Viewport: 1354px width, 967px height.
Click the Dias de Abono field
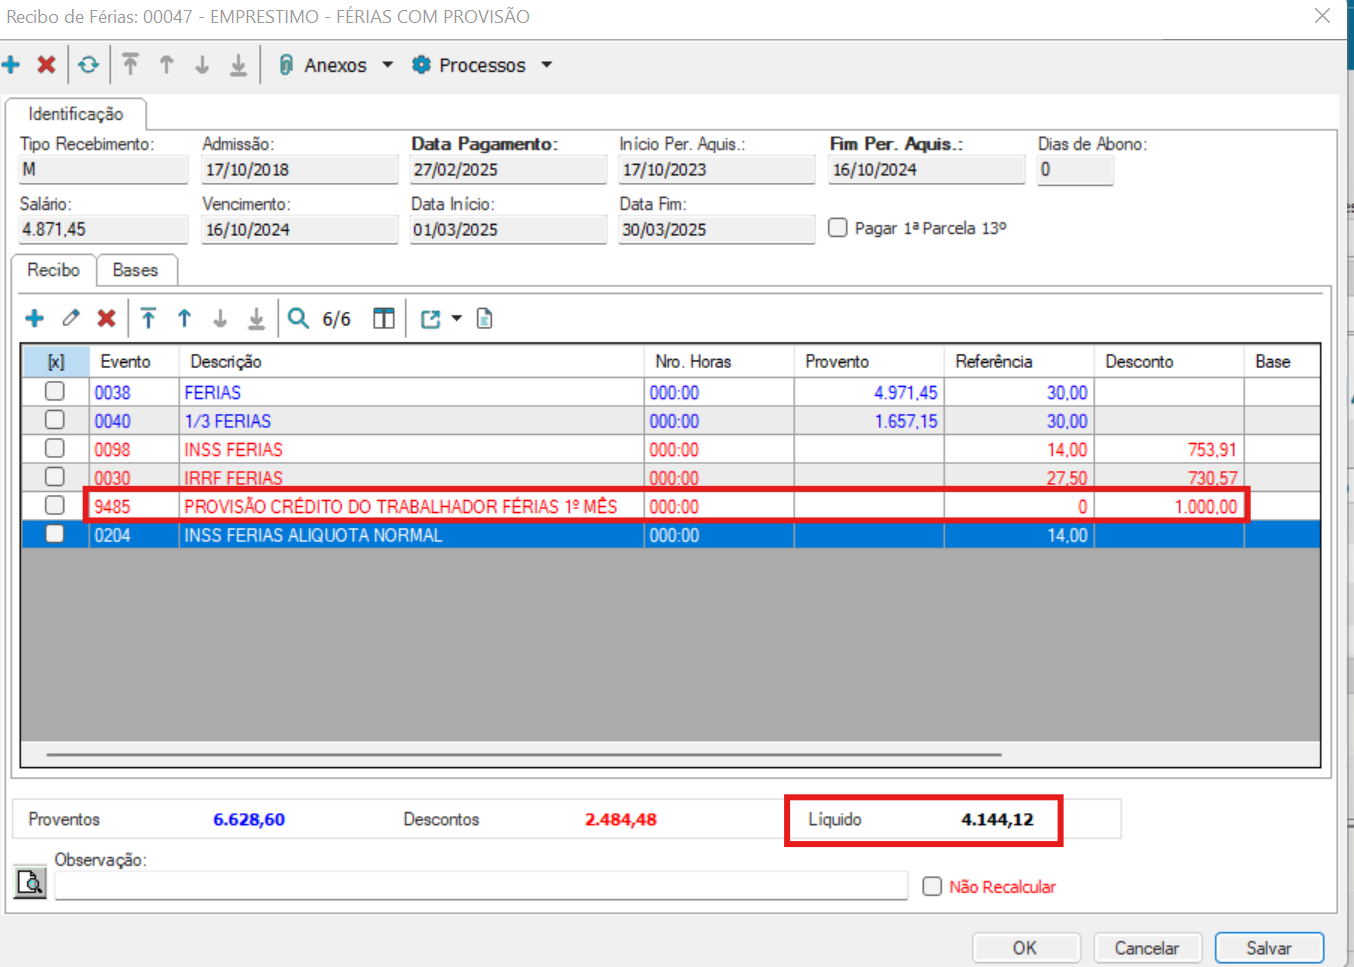[1075, 170]
